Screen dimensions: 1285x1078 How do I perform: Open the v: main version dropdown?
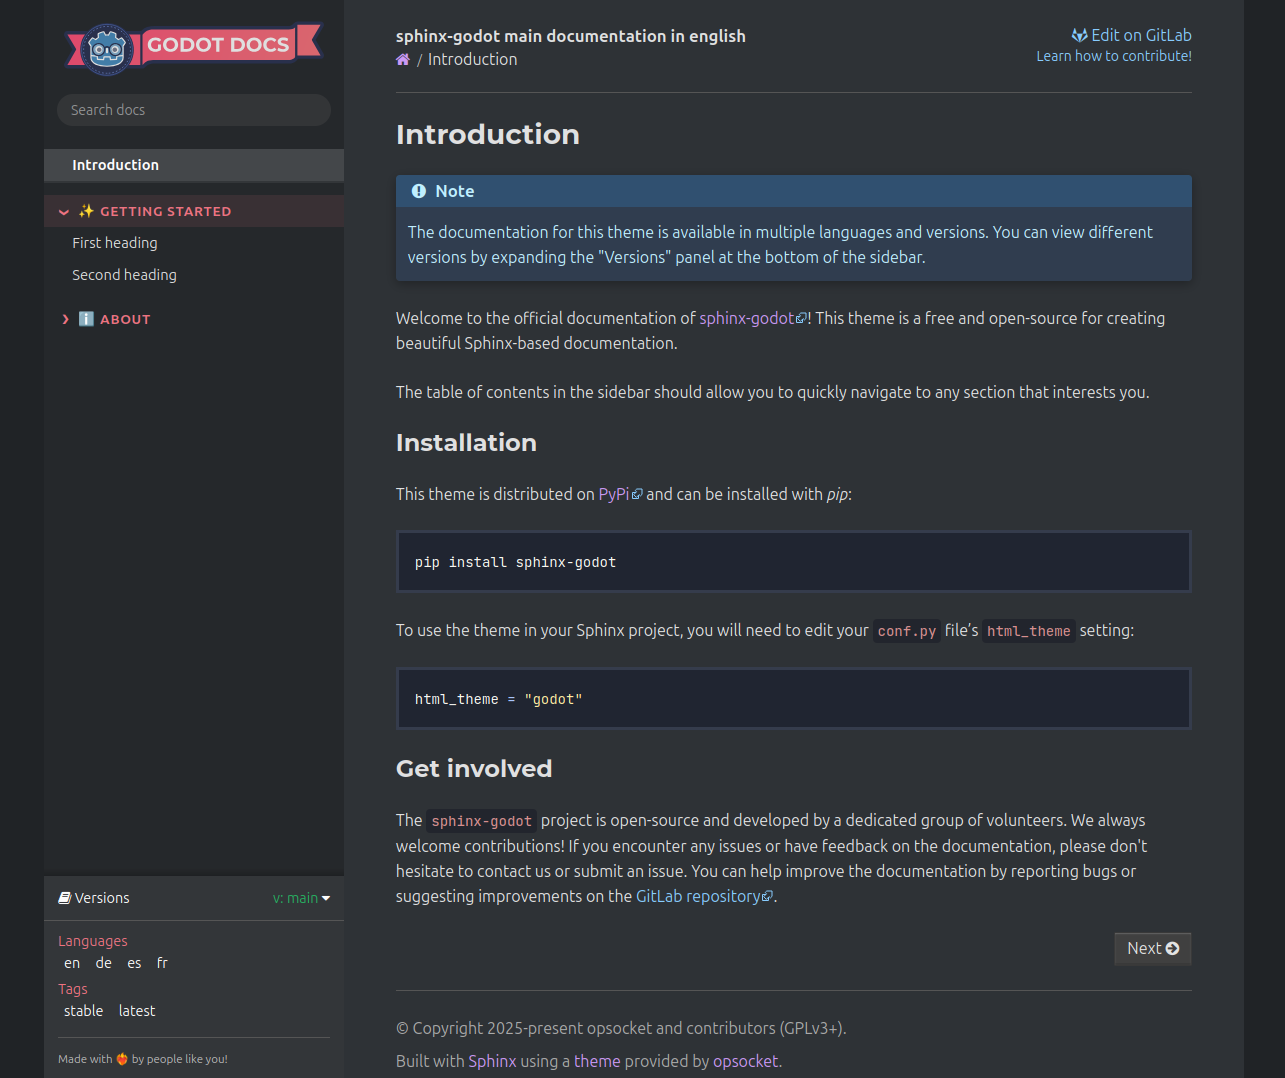click(x=301, y=898)
